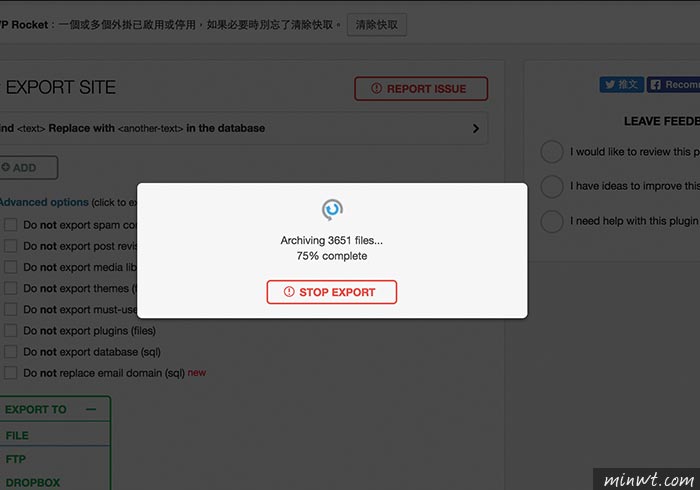Click the warning icon inside STOP EXPORT
The width and height of the screenshot is (700, 490).
289,292
